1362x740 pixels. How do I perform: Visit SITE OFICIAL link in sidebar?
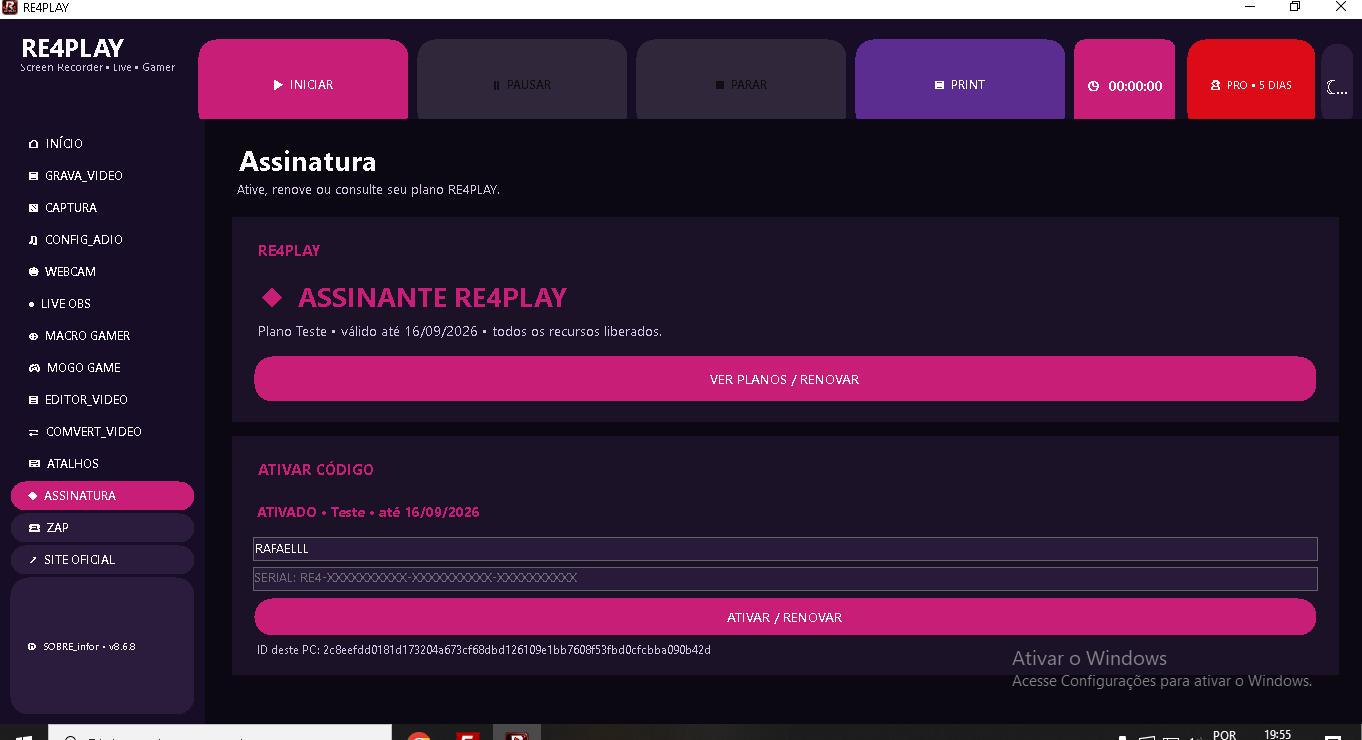[102, 560]
